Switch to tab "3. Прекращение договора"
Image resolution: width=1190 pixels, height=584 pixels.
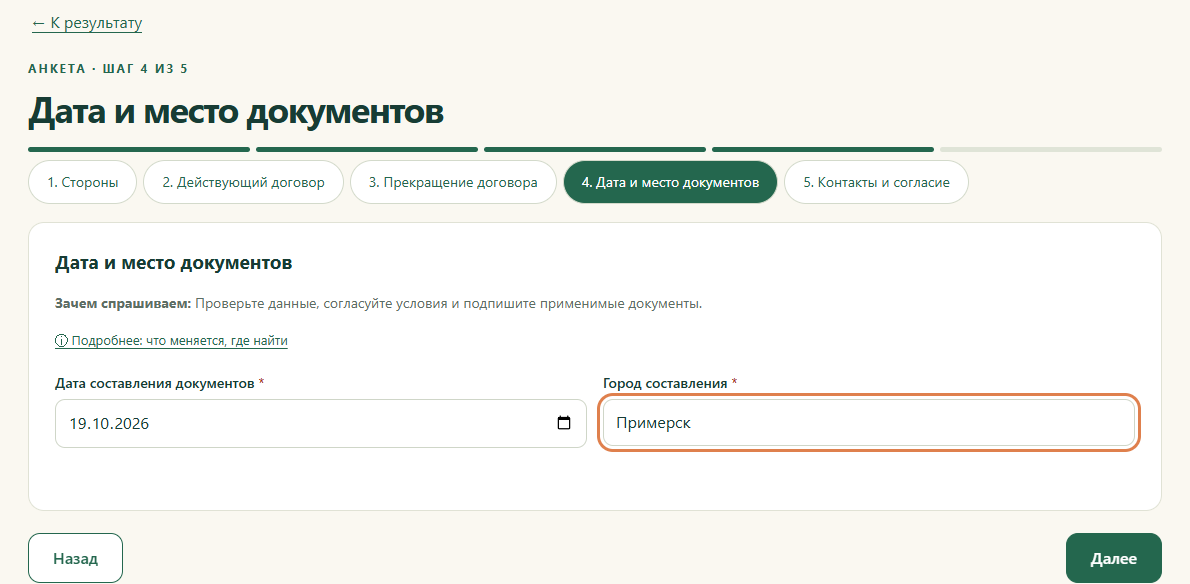click(453, 182)
